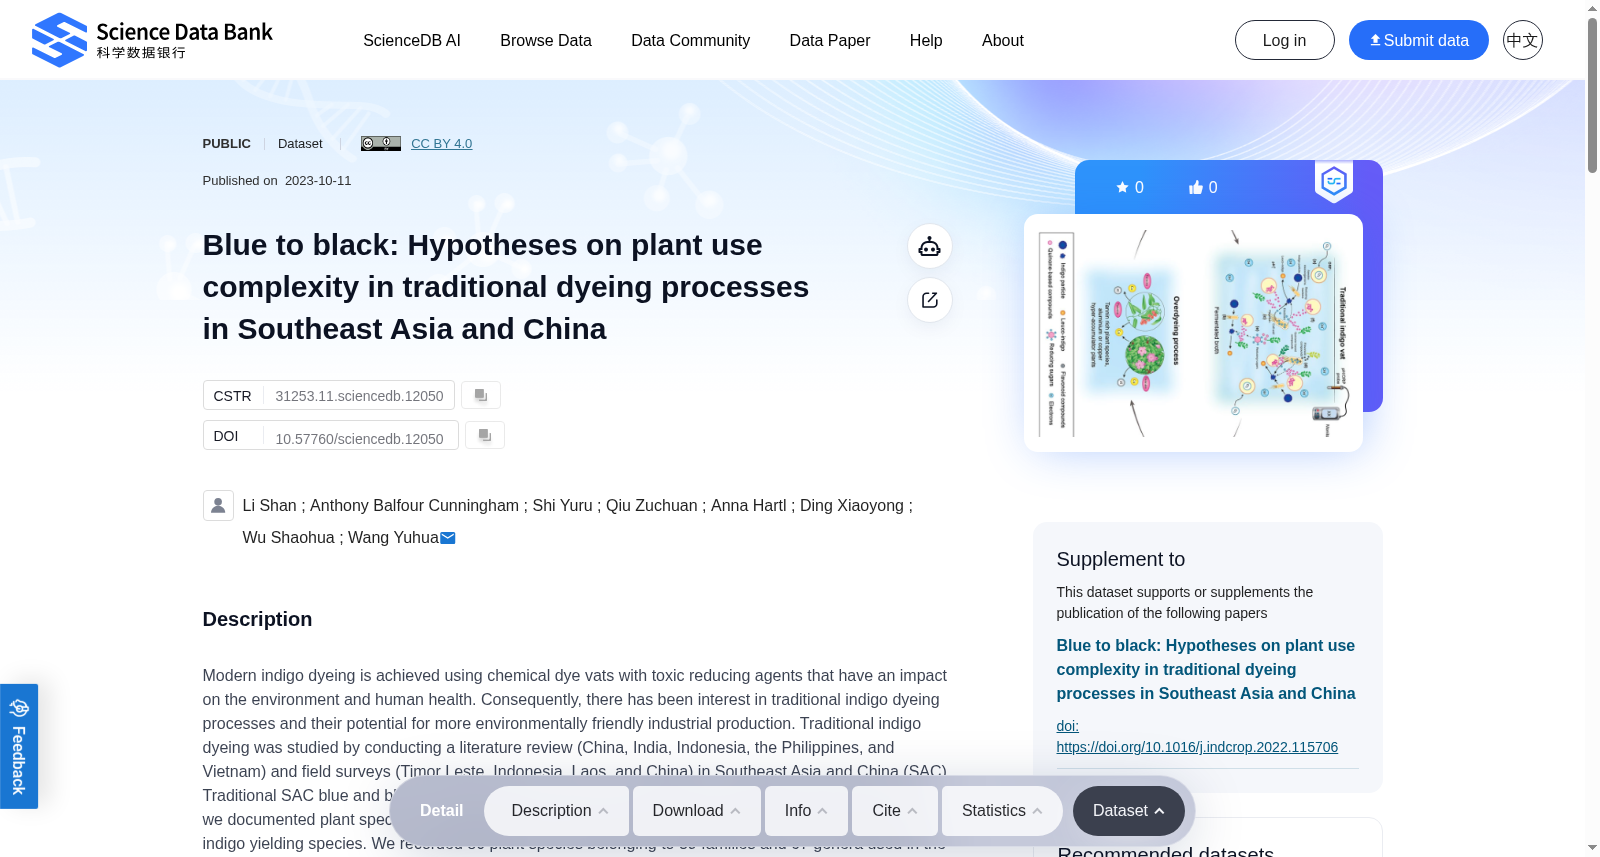Open Browse Data menu
This screenshot has width=1600, height=857.
click(x=546, y=40)
